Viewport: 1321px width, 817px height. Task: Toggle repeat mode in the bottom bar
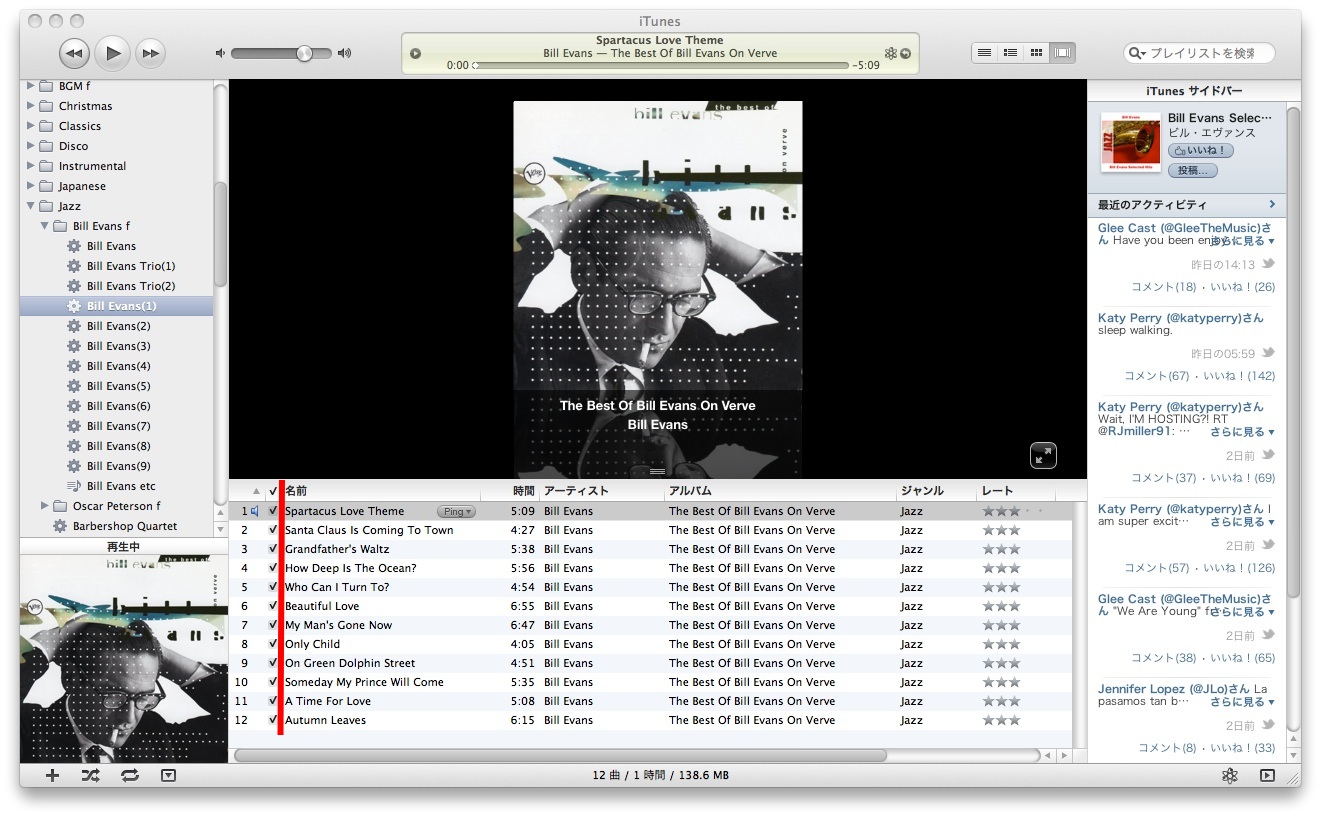pos(130,776)
